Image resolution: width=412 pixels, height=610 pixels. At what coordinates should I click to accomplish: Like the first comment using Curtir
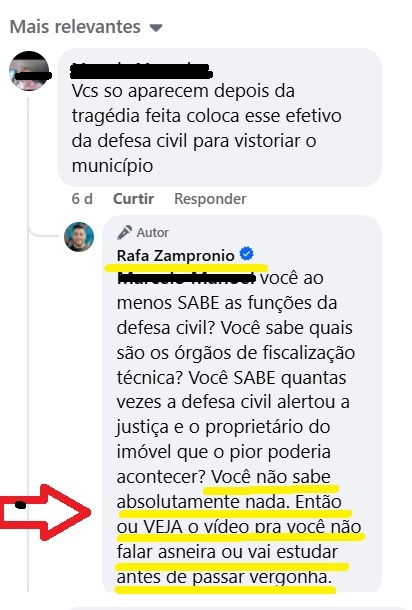tap(133, 199)
